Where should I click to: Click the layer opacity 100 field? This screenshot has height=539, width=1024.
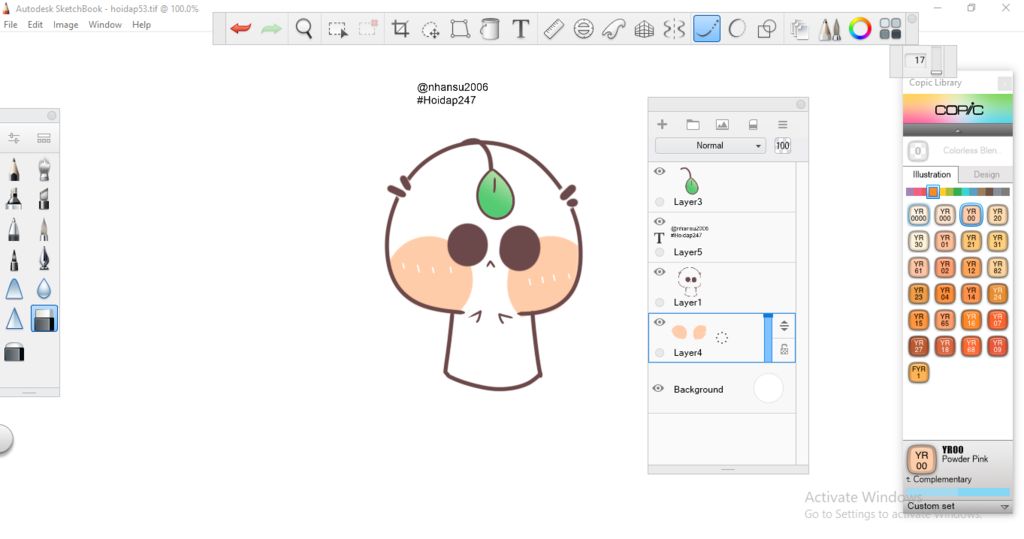(x=782, y=146)
